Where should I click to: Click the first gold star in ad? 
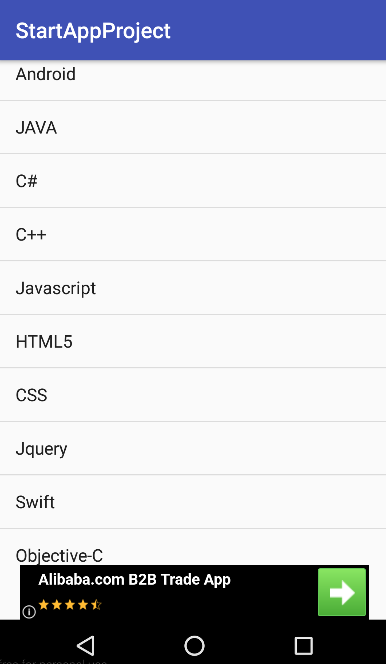pyautogui.click(x=44, y=604)
